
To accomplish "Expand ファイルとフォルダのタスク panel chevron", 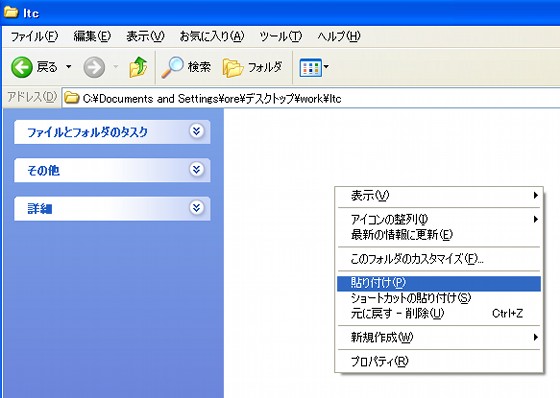I will pos(196,131).
